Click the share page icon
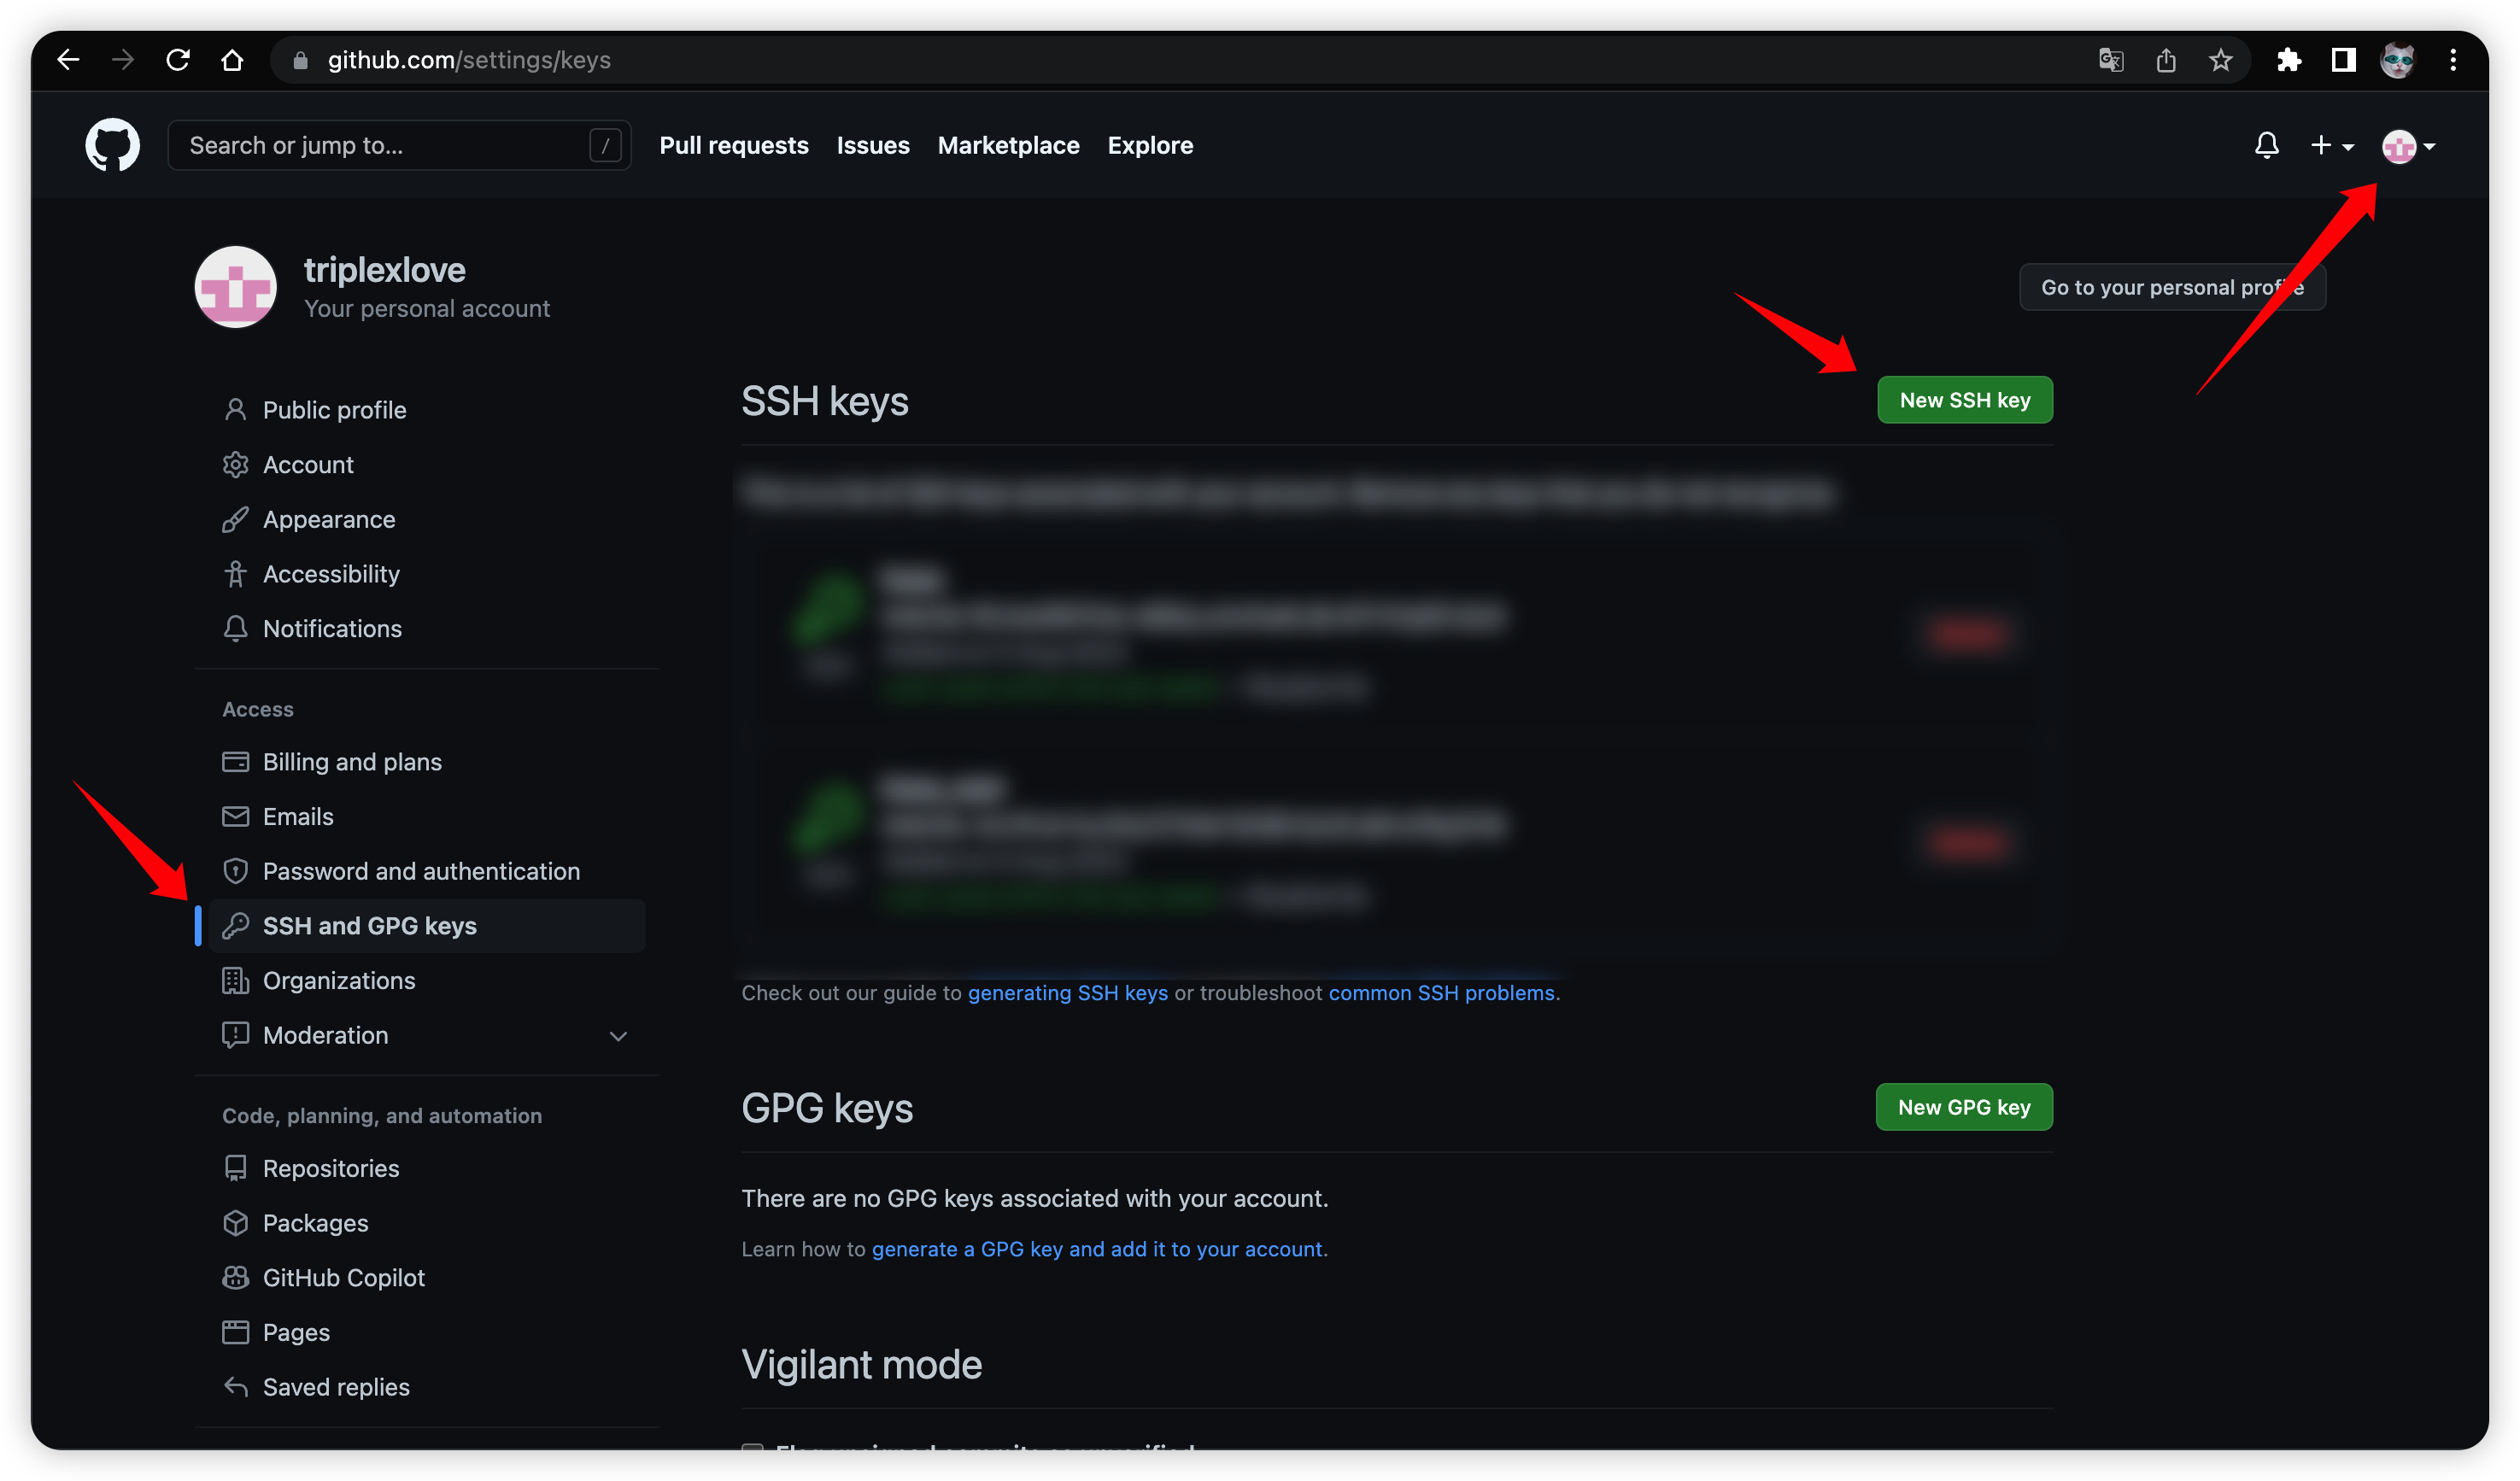The height and width of the screenshot is (1481, 2520). point(2166,60)
